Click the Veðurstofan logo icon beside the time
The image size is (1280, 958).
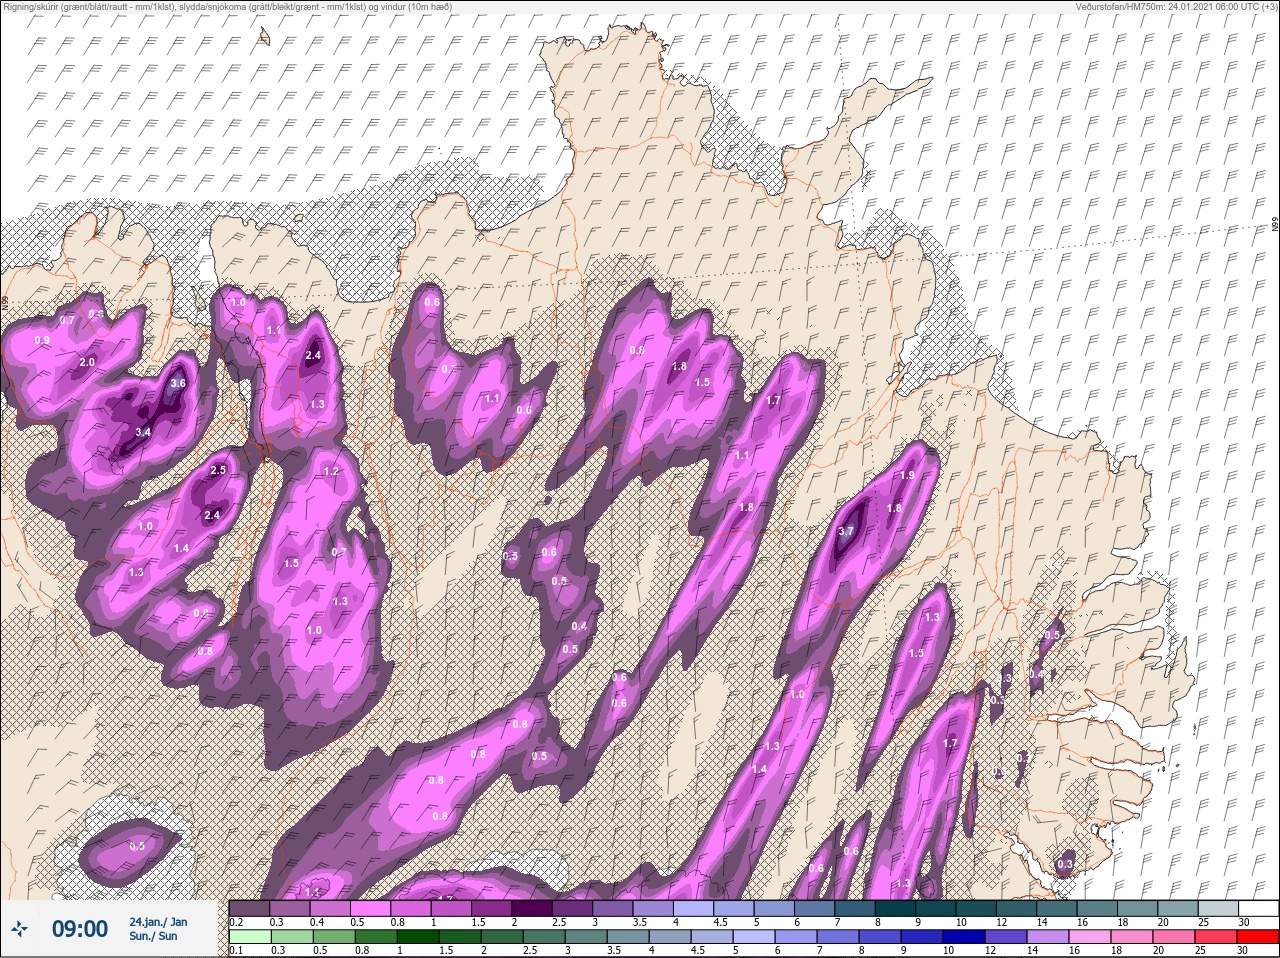(19, 930)
